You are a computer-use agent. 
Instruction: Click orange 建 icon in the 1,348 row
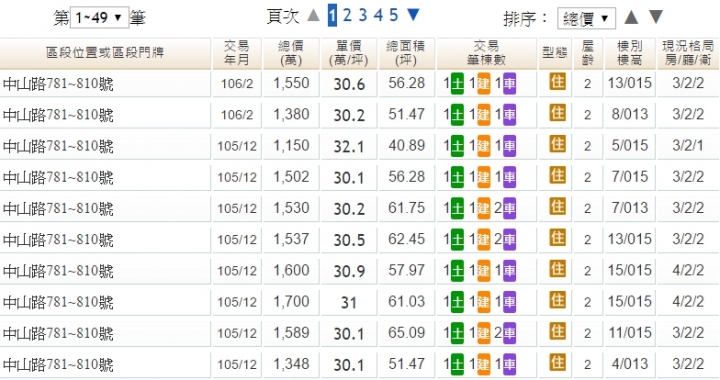(484, 364)
